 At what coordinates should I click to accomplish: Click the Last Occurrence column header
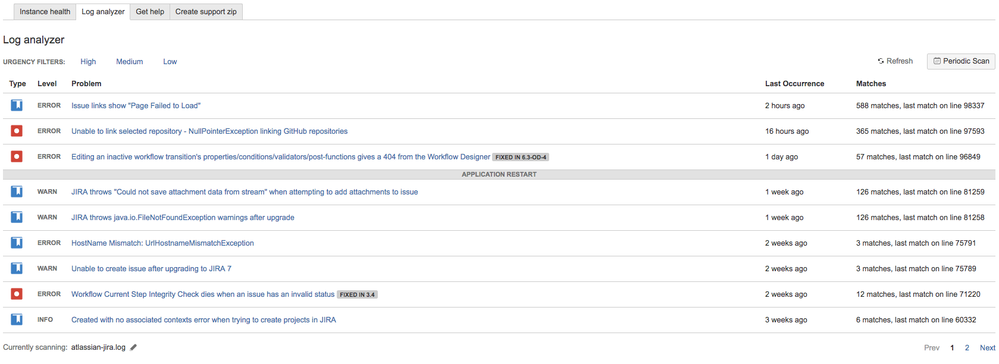click(794, 84)
